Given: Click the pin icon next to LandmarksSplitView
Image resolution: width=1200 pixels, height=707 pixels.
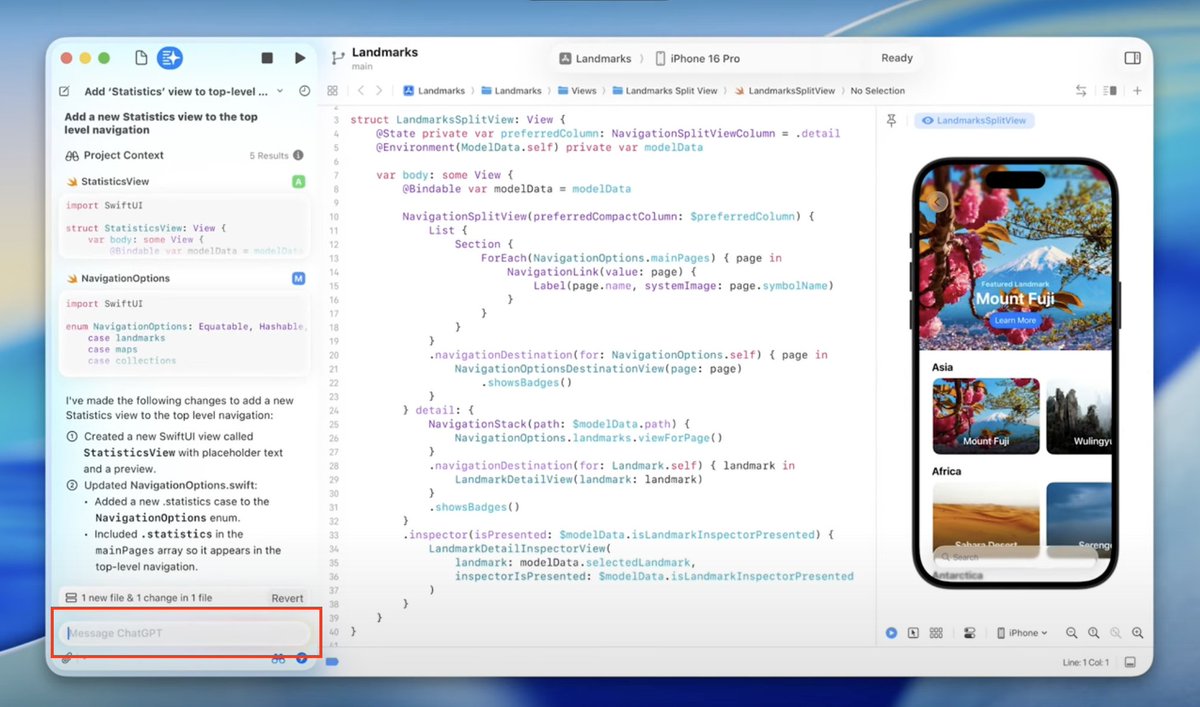Looking at the screenshot, I should click(893, 120).
